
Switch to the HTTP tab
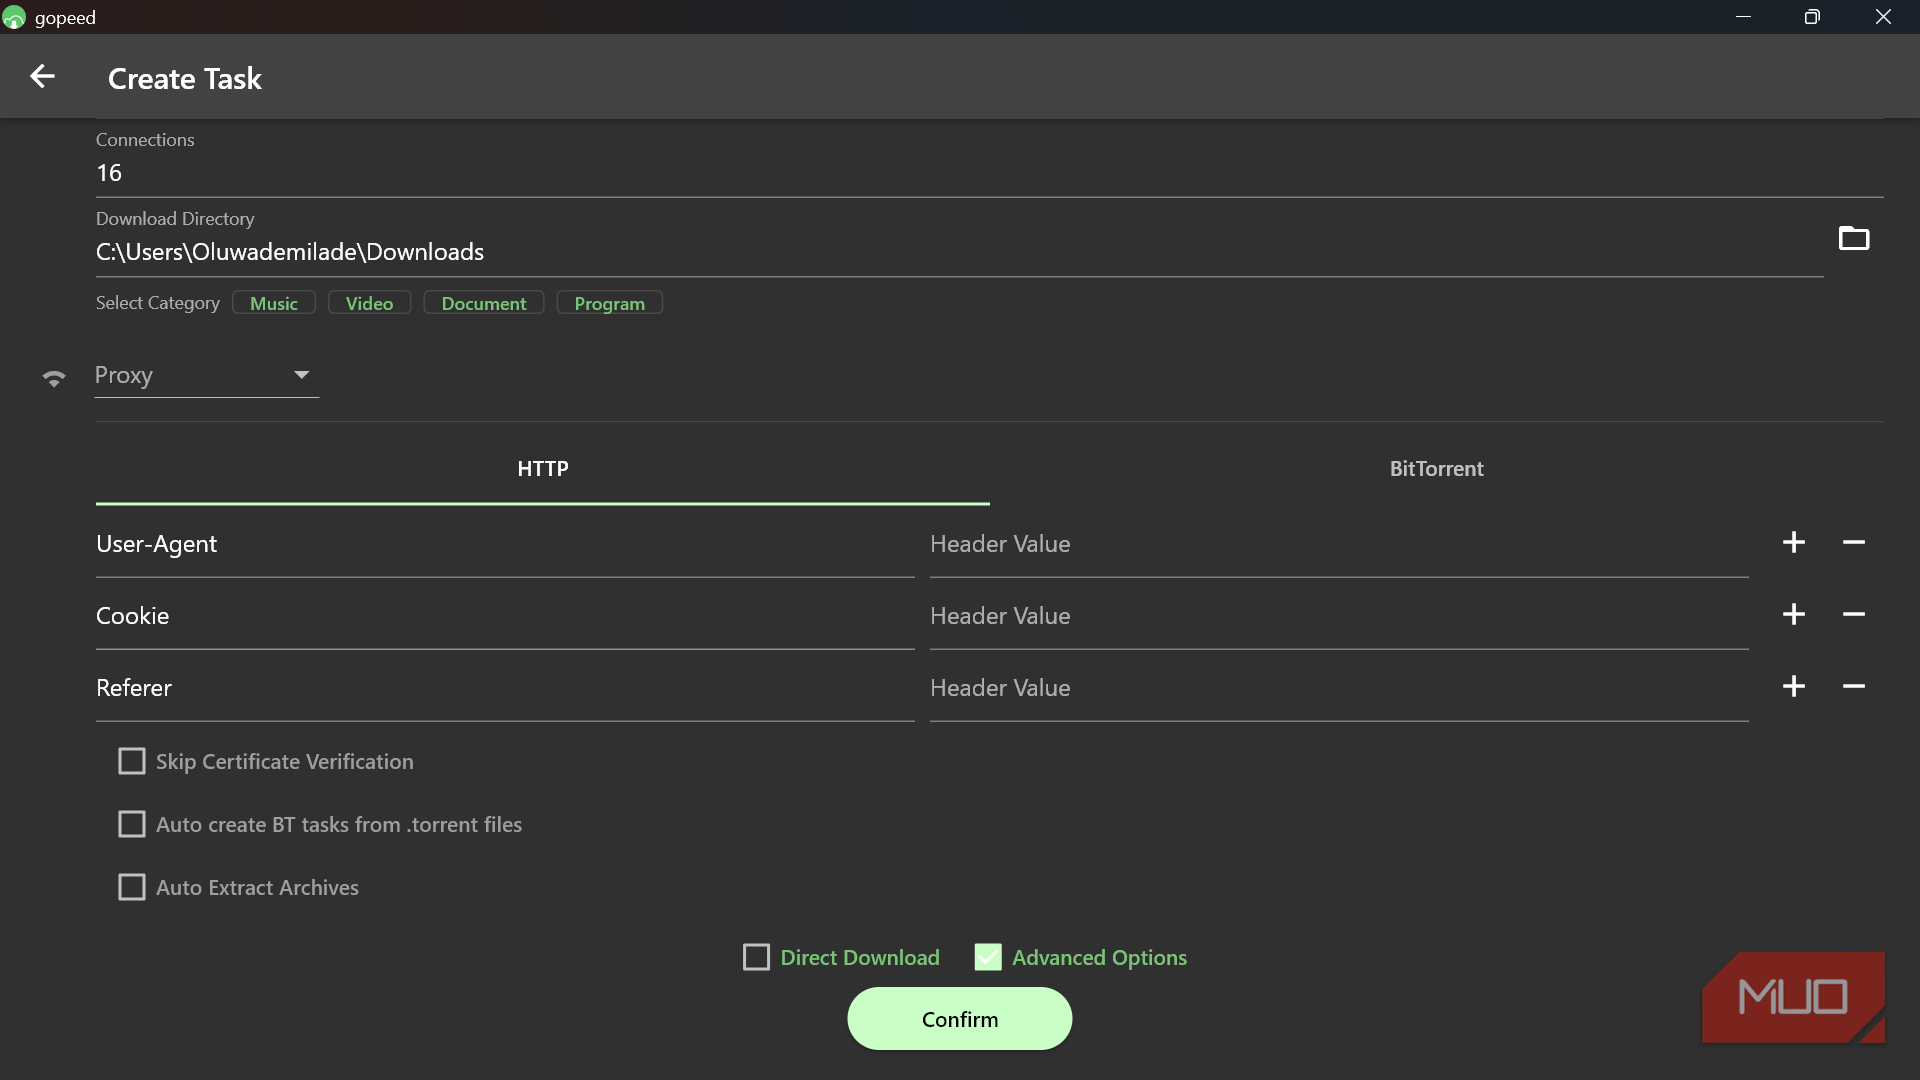pyautogui.click(x=543, y=469)
